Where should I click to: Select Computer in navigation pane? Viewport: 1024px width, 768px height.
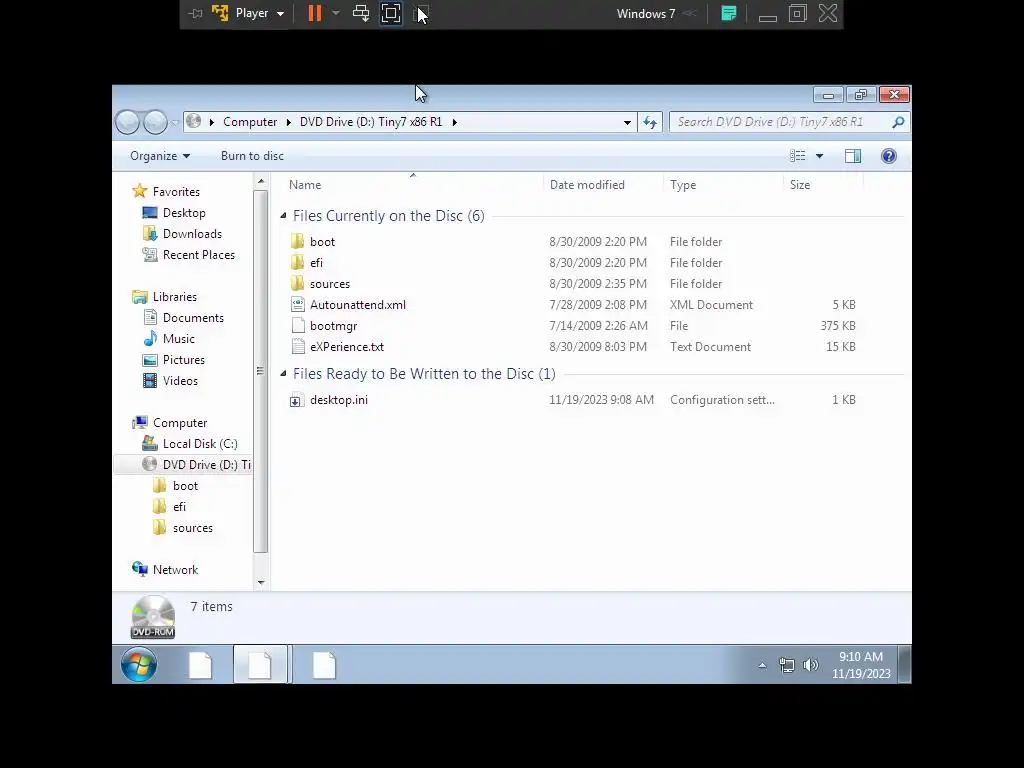point(180,423)
